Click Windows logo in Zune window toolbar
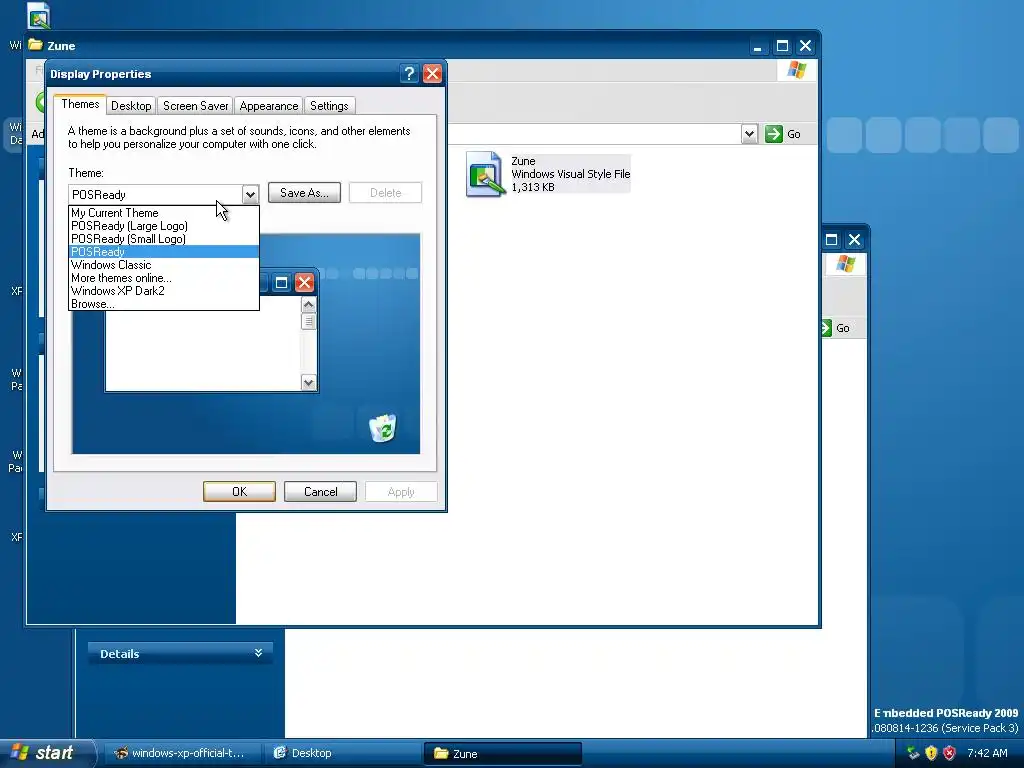The height and width of the screenshot is (768, 1024). pyautogui.click(x=796, y=70)
